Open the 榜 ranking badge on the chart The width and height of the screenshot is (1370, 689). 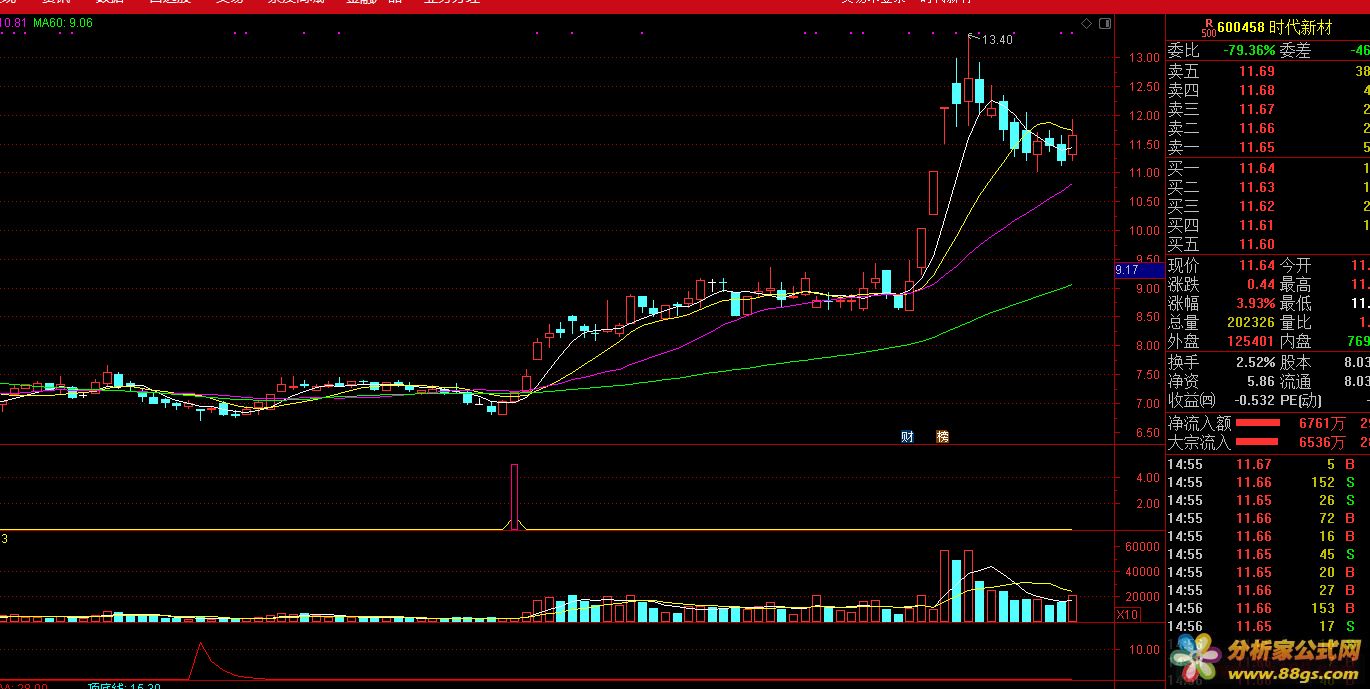[942, 436]
